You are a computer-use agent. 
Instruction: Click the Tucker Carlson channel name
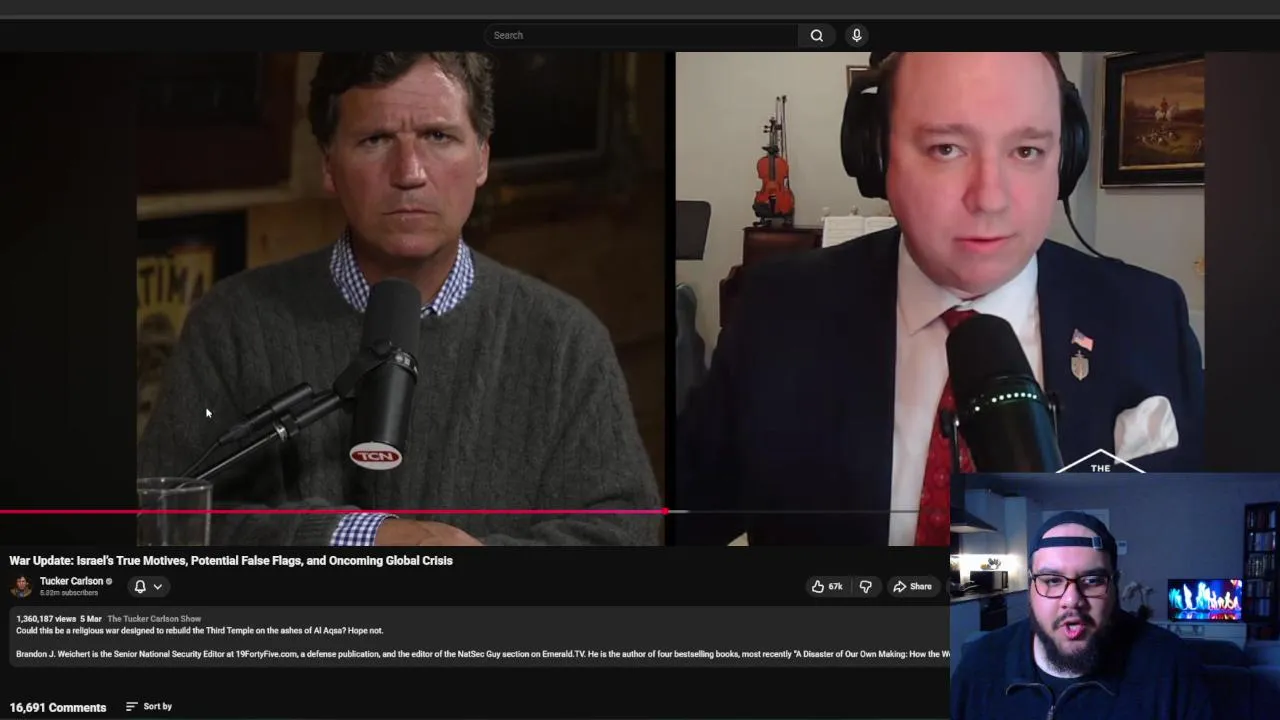pos(71,581)
